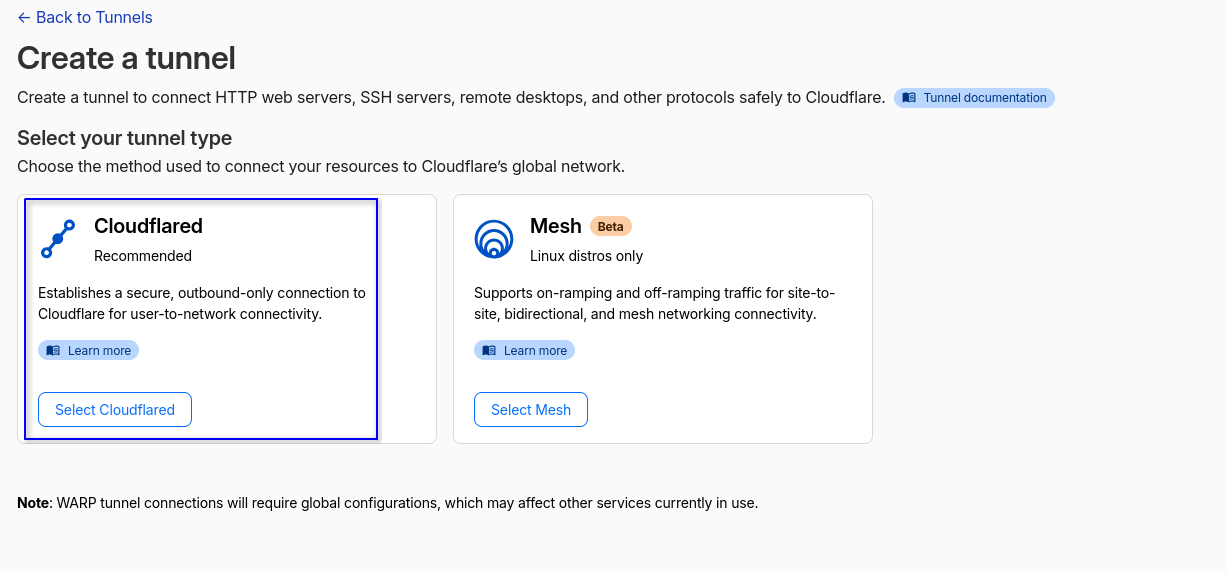
Task: Go back to Tunnels page
Action: pos(85,17)
